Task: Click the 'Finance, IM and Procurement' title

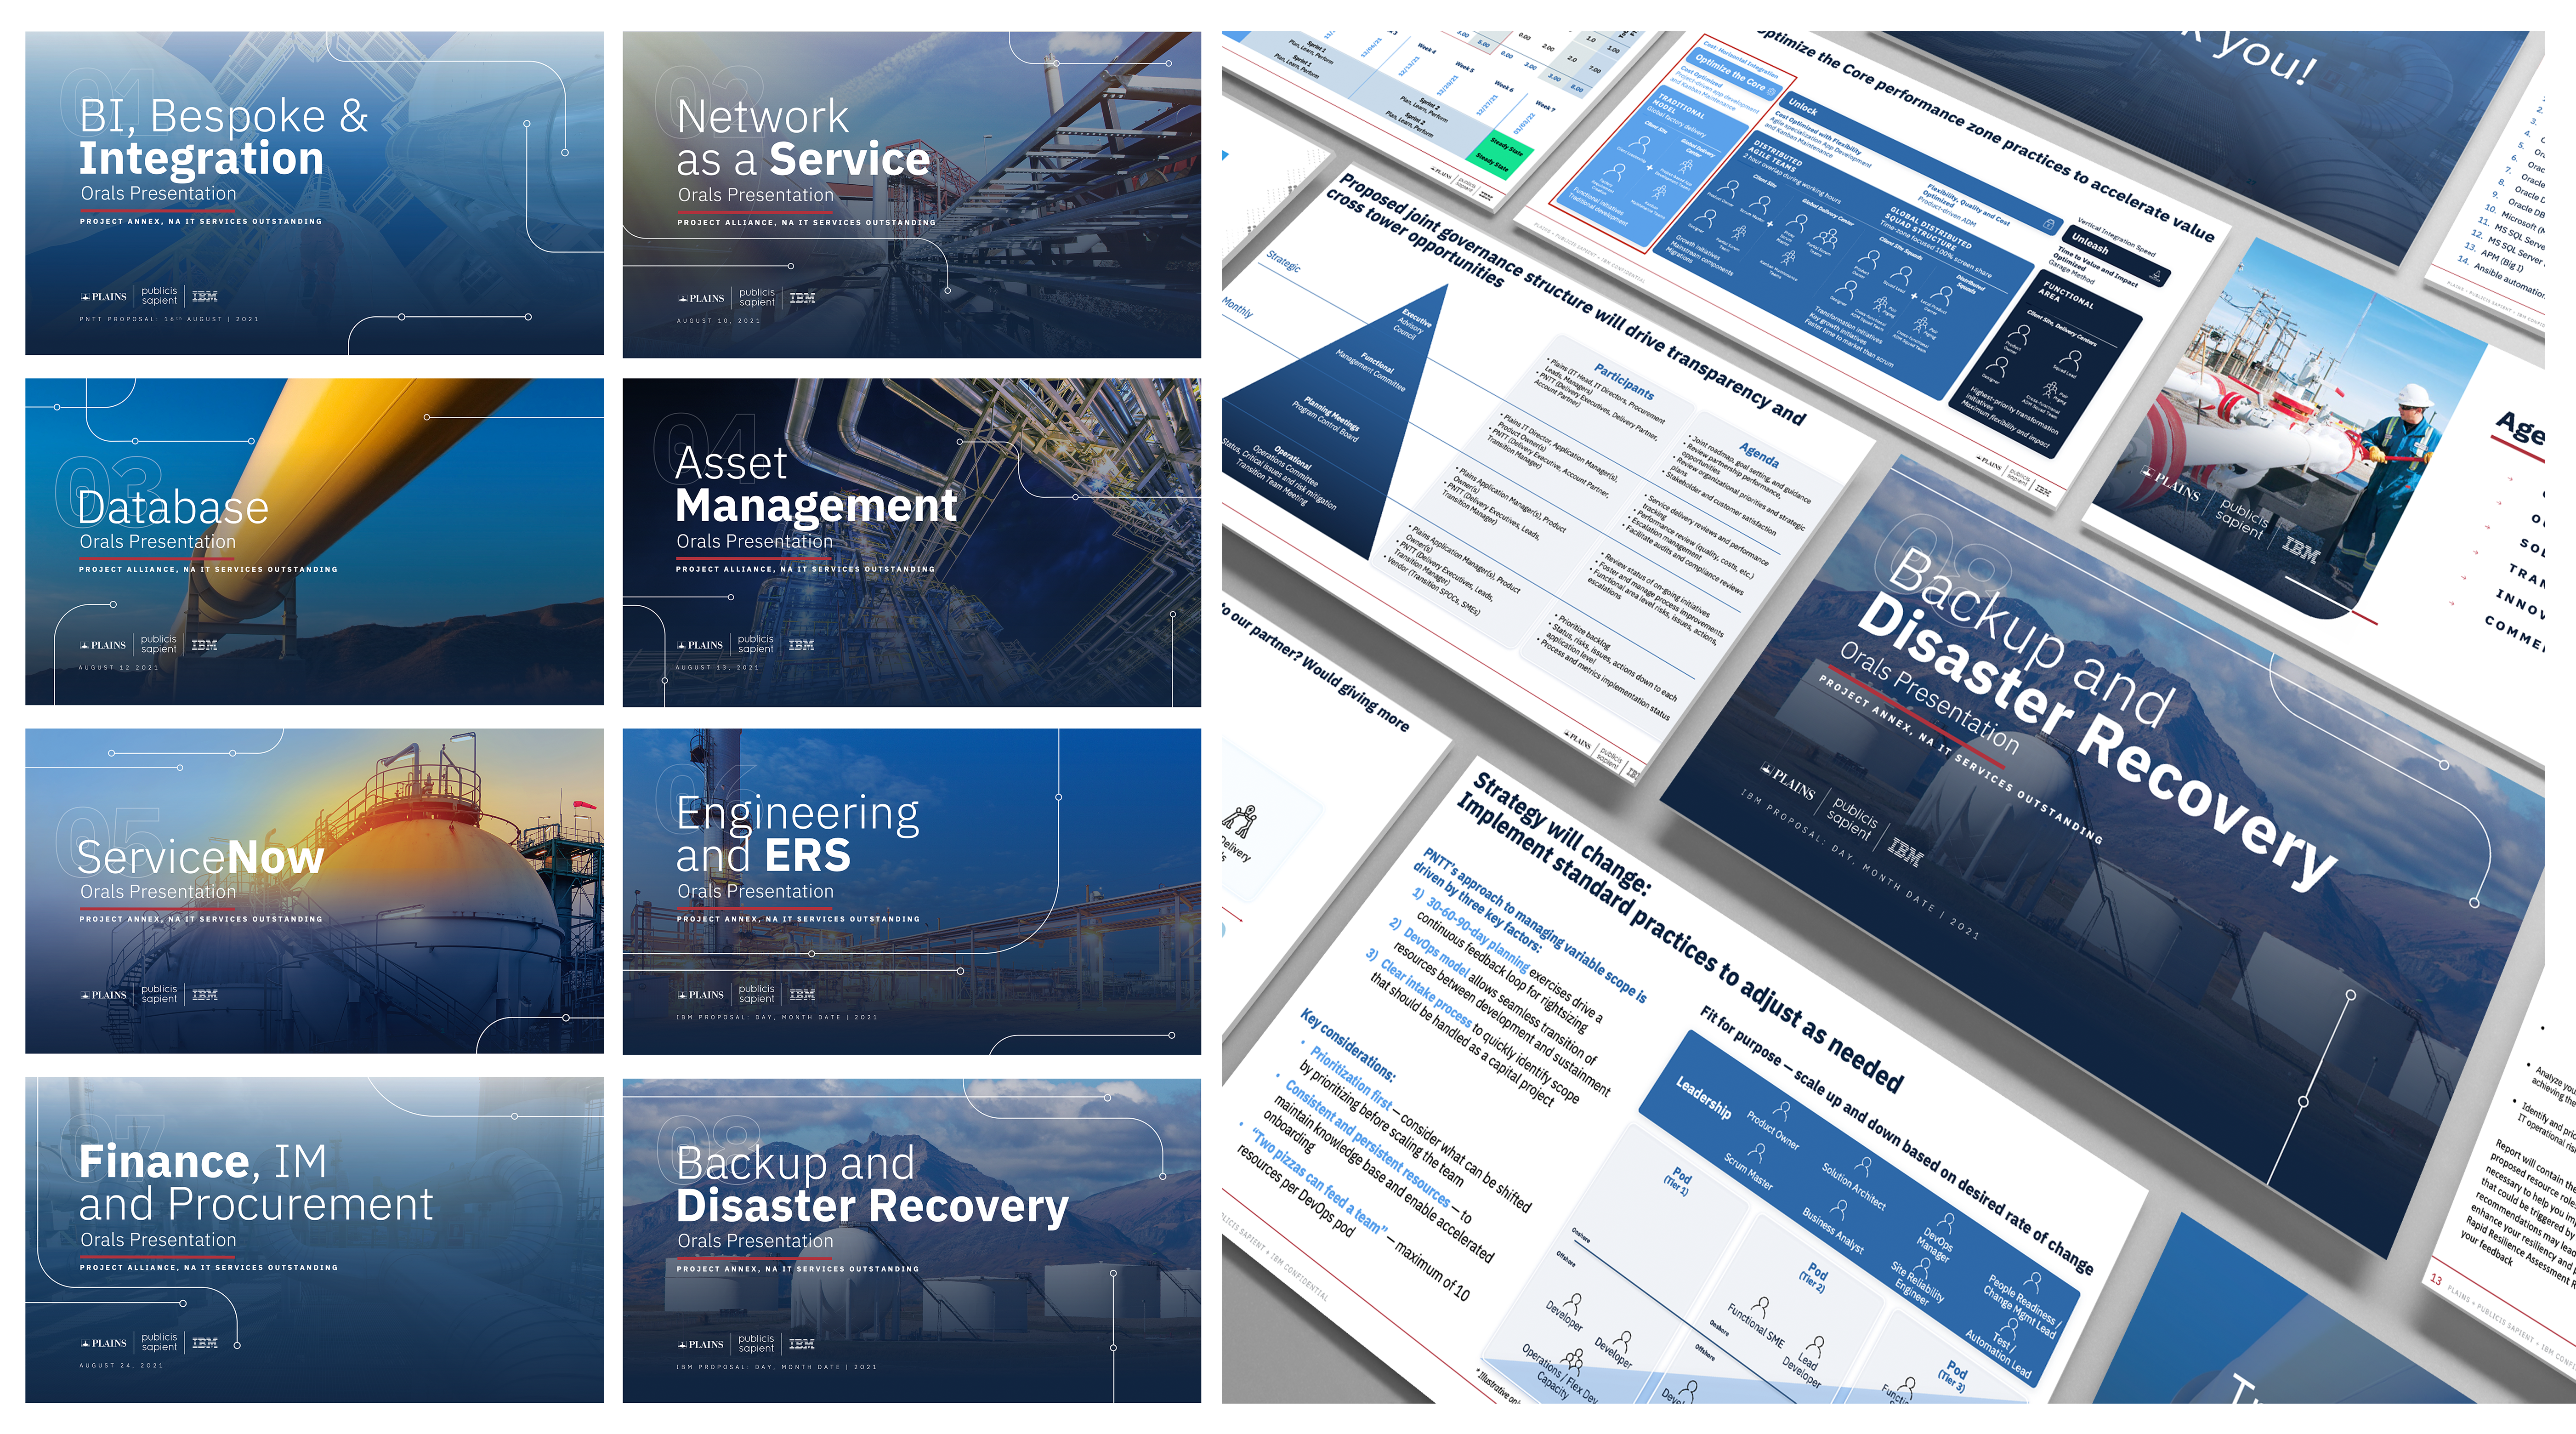Action: [x=256, y=1182]
